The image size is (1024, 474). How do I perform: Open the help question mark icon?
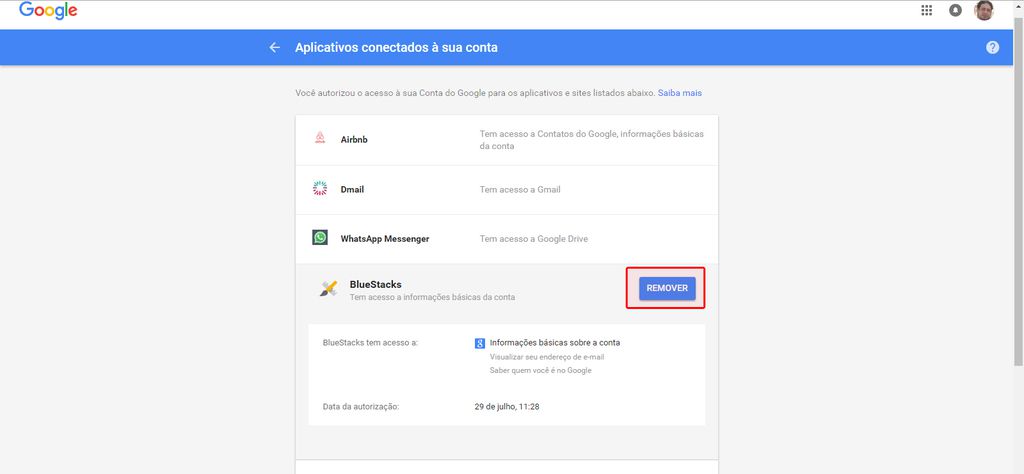(x=993, y=48)
